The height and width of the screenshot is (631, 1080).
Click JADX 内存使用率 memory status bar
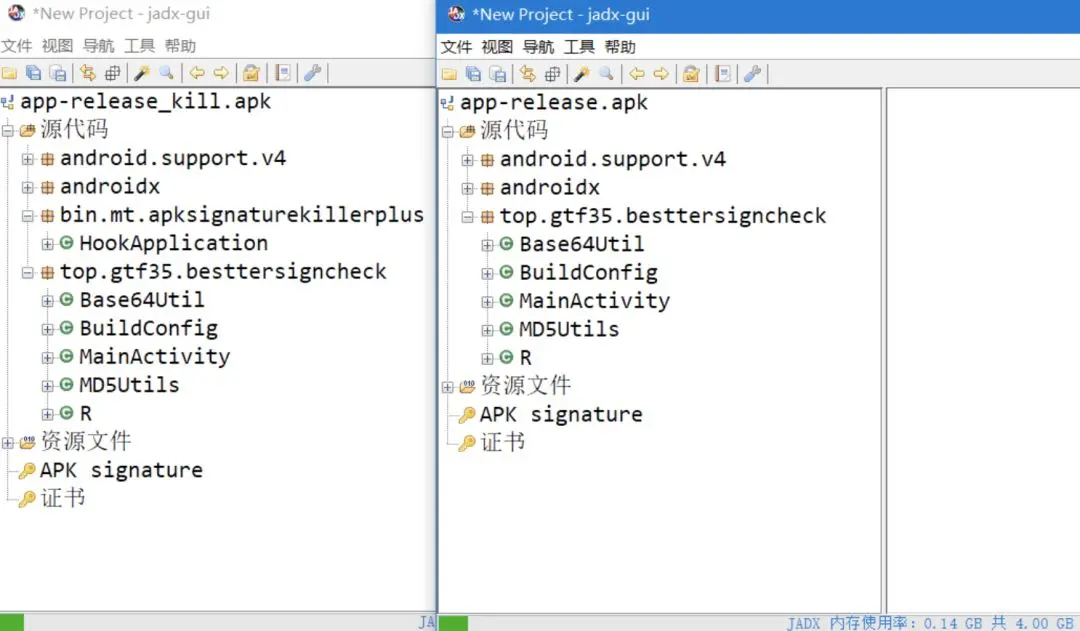pyautogui.click(x=931, y=623)
